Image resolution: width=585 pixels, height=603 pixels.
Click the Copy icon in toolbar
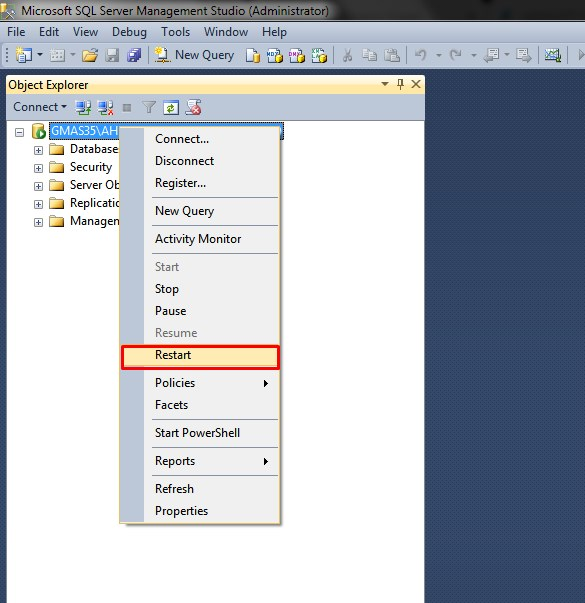tap(370, 55)
